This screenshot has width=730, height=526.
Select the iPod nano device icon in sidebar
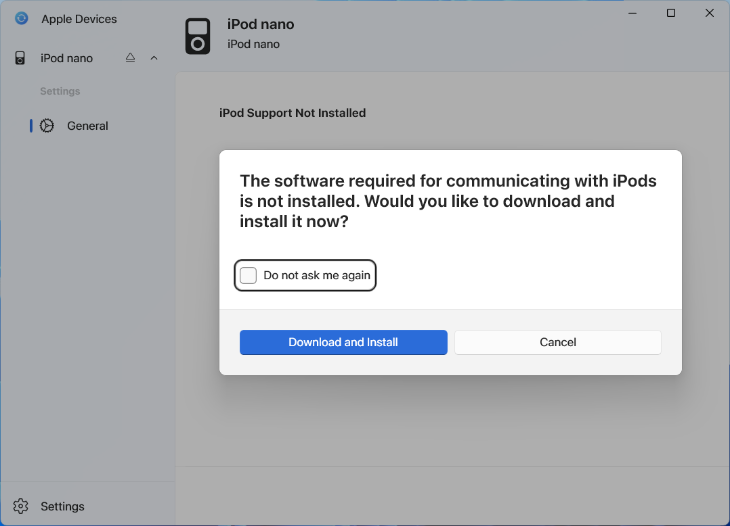click(x=20, y=58)
